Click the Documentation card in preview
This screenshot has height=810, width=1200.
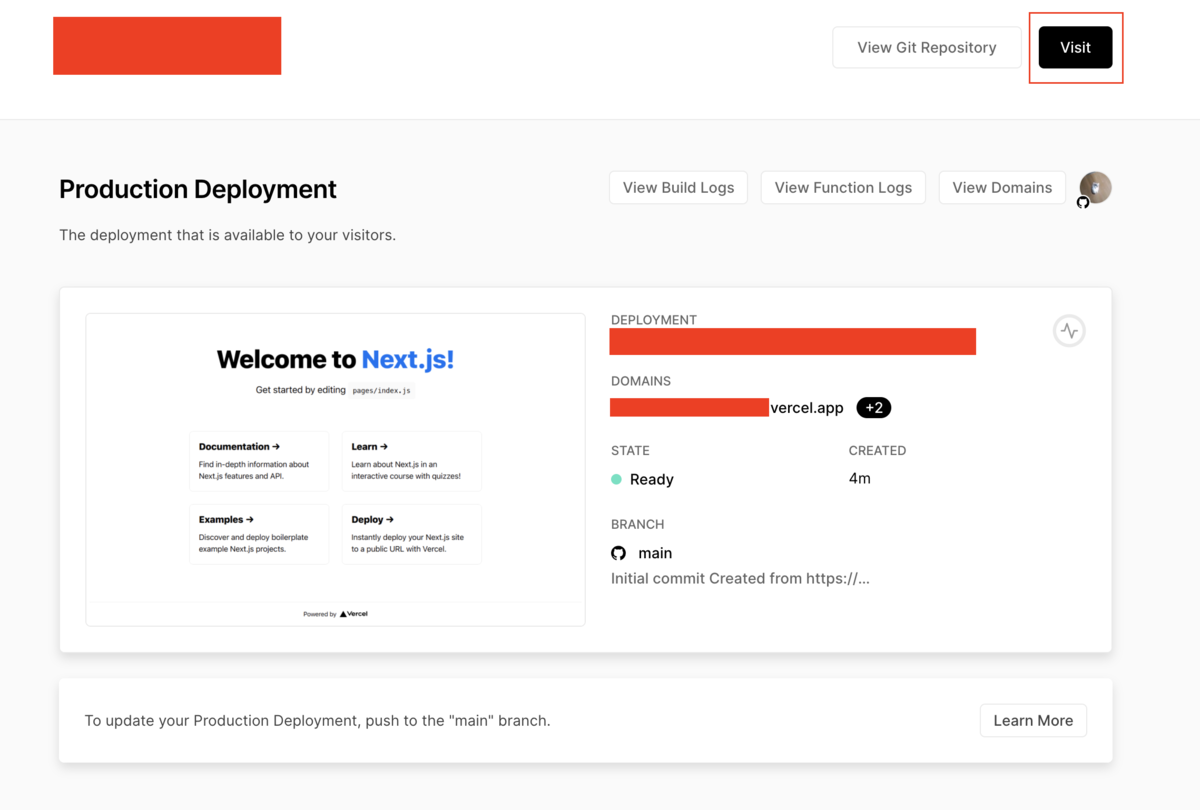(x=259, y=461)
